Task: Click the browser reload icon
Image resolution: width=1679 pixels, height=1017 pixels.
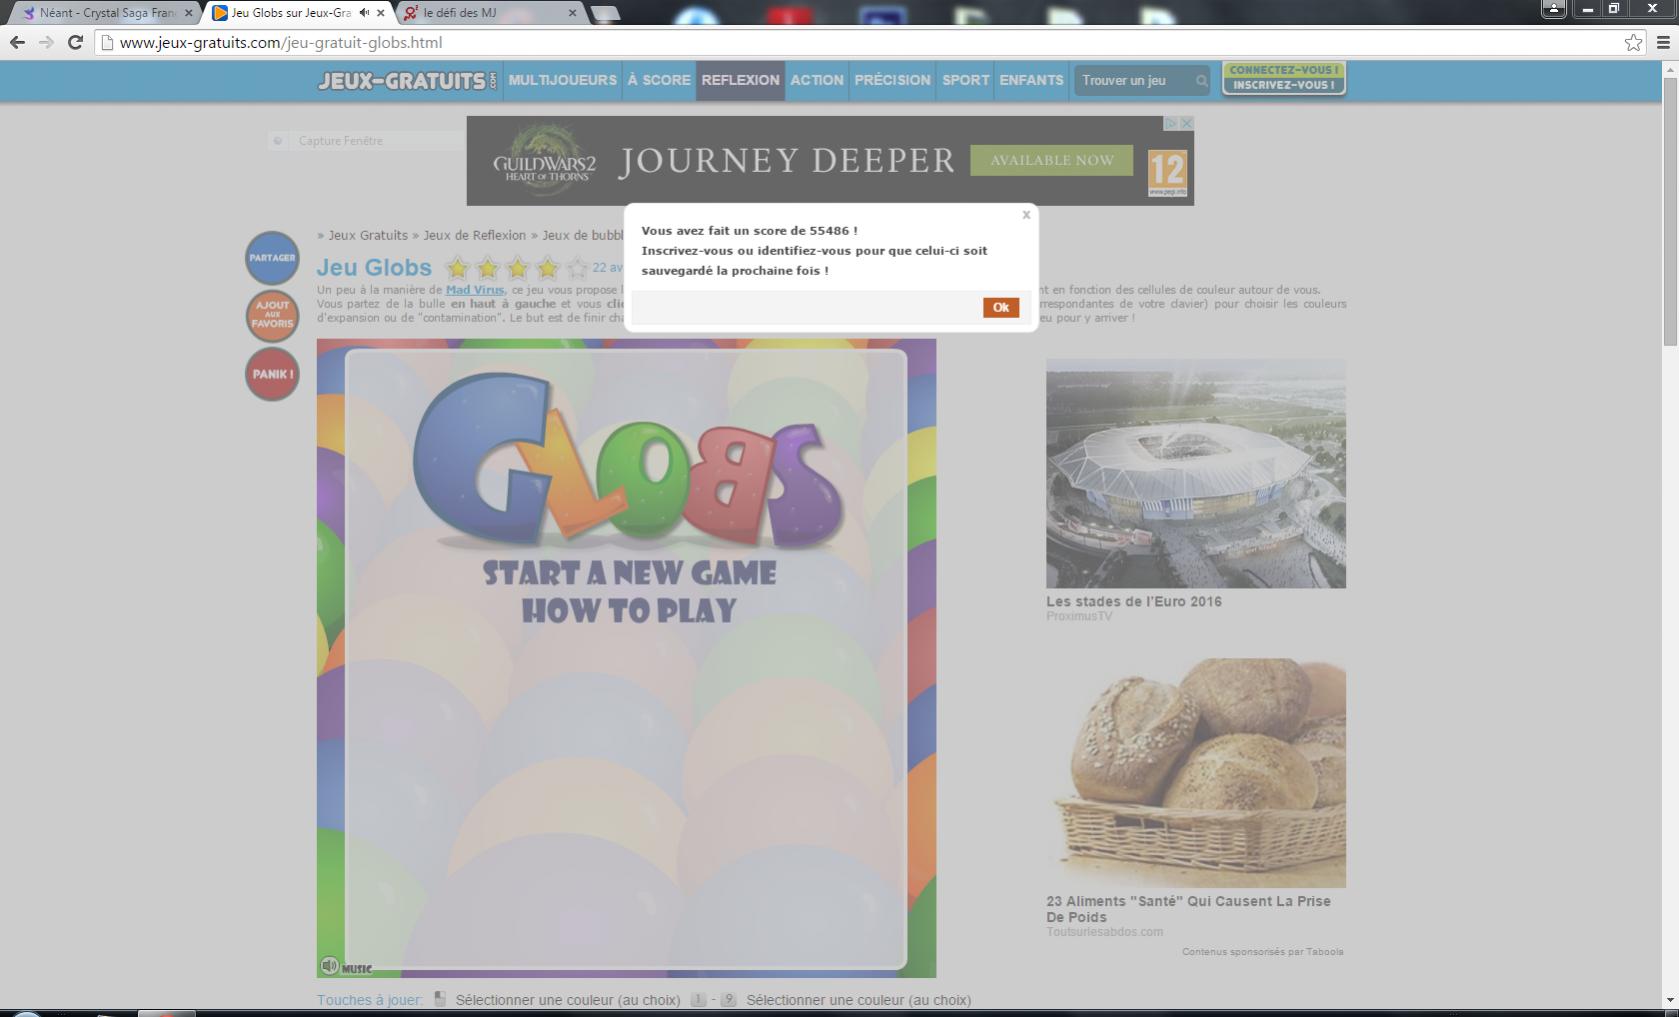Action: [75, 42]
